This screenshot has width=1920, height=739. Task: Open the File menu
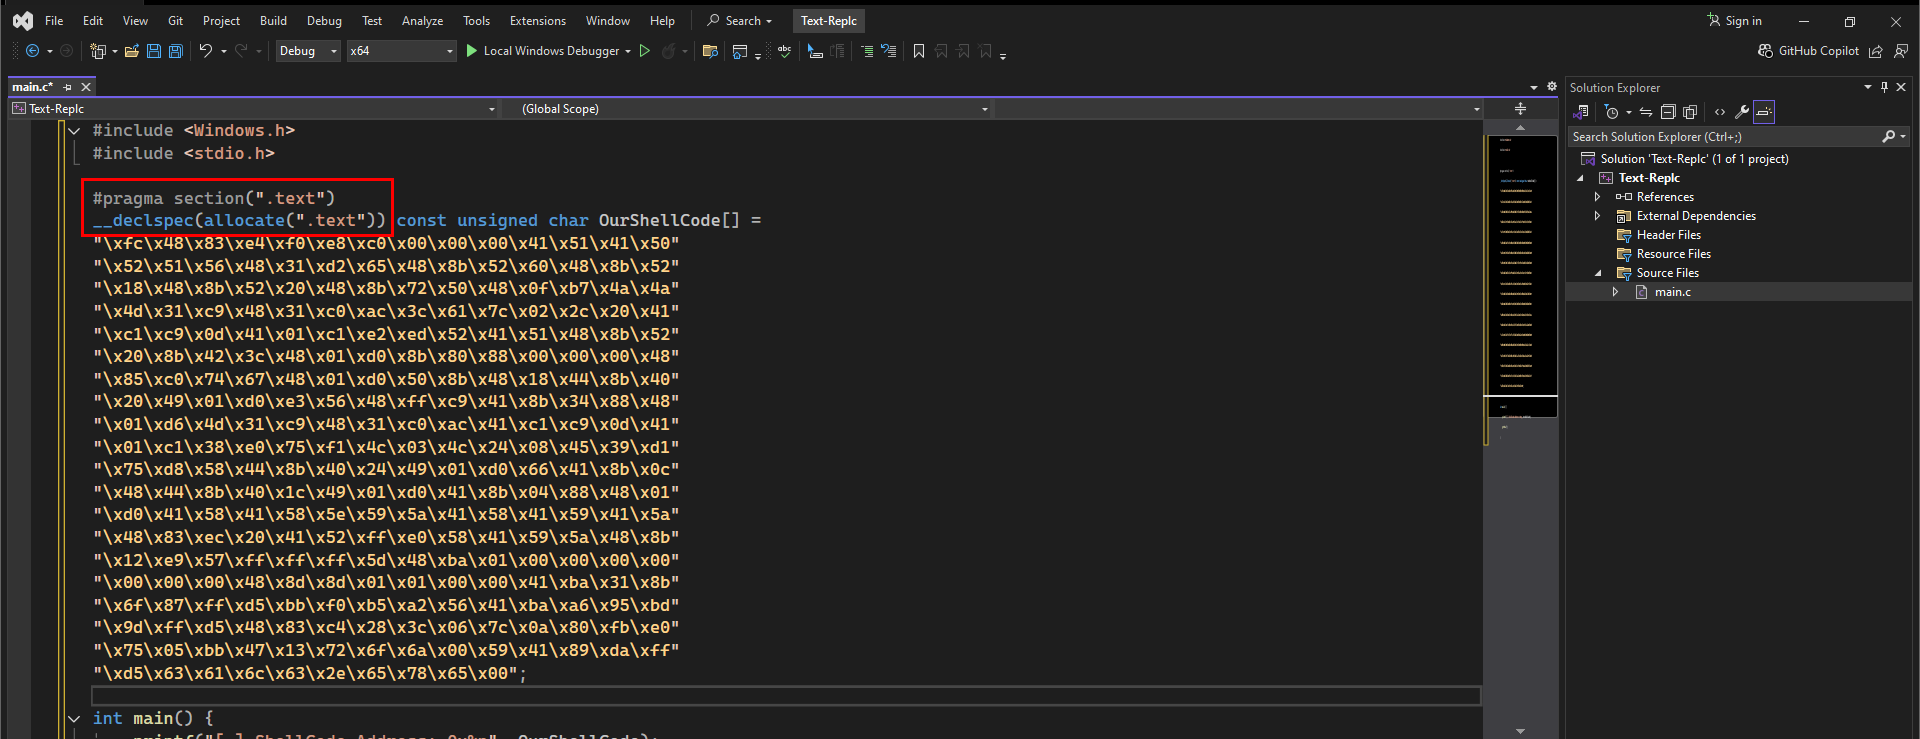(x=54, y=21)
